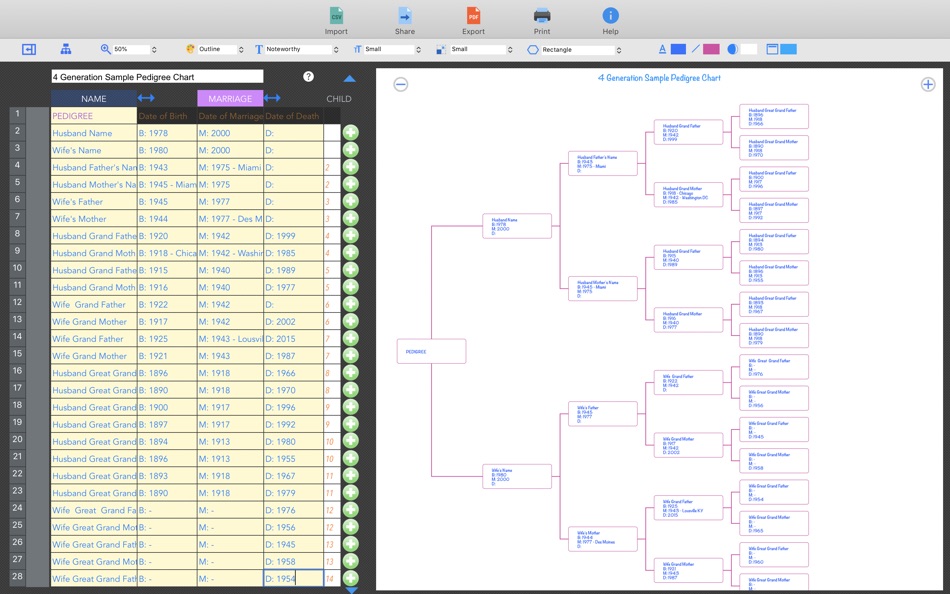This screenshot has width=950, height=594.
Task: Click green plus on row 20
Action: (350, 441)
